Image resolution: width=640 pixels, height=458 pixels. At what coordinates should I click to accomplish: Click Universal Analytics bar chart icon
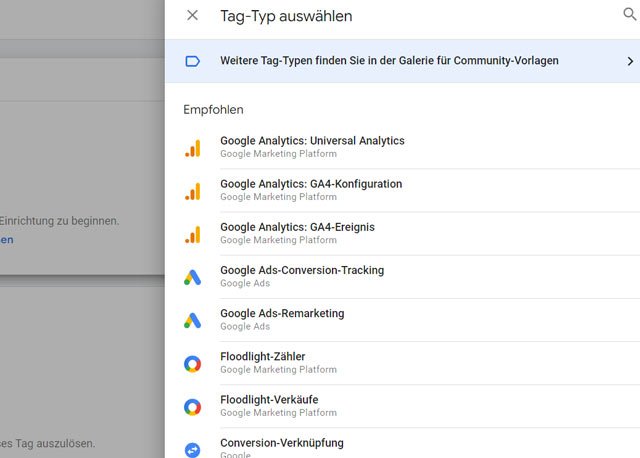(193, 148)
